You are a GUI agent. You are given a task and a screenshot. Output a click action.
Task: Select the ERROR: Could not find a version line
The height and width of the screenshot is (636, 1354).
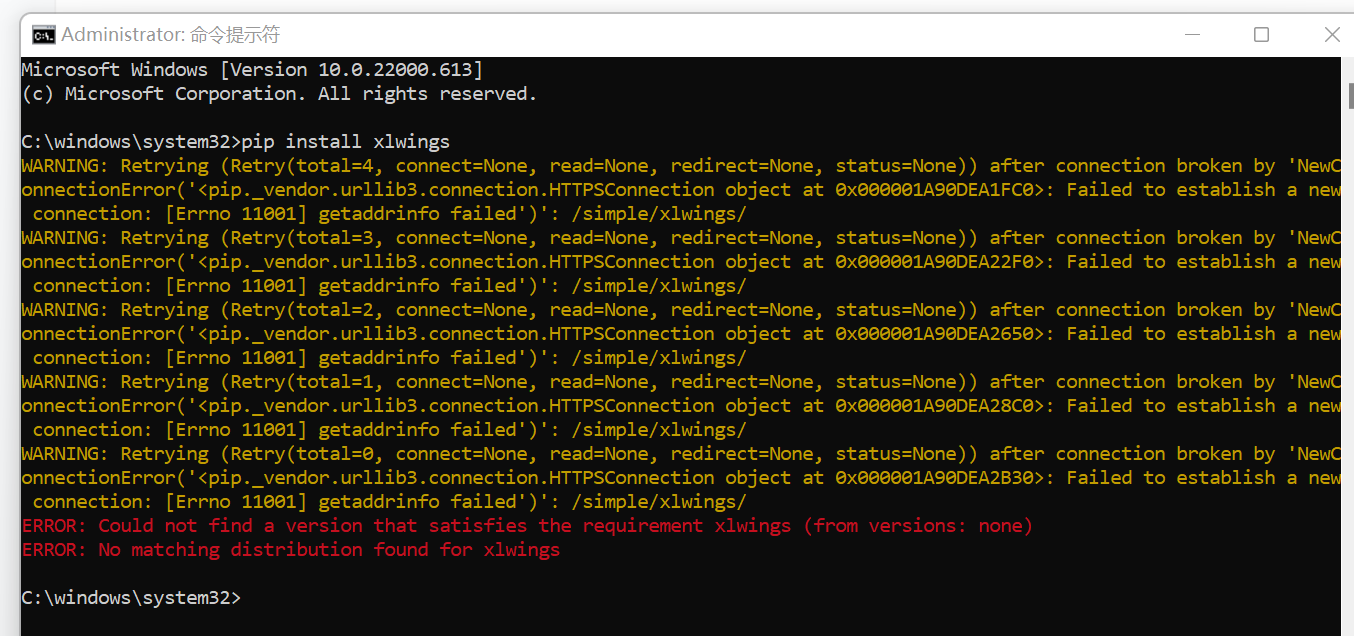pos(525,525)
